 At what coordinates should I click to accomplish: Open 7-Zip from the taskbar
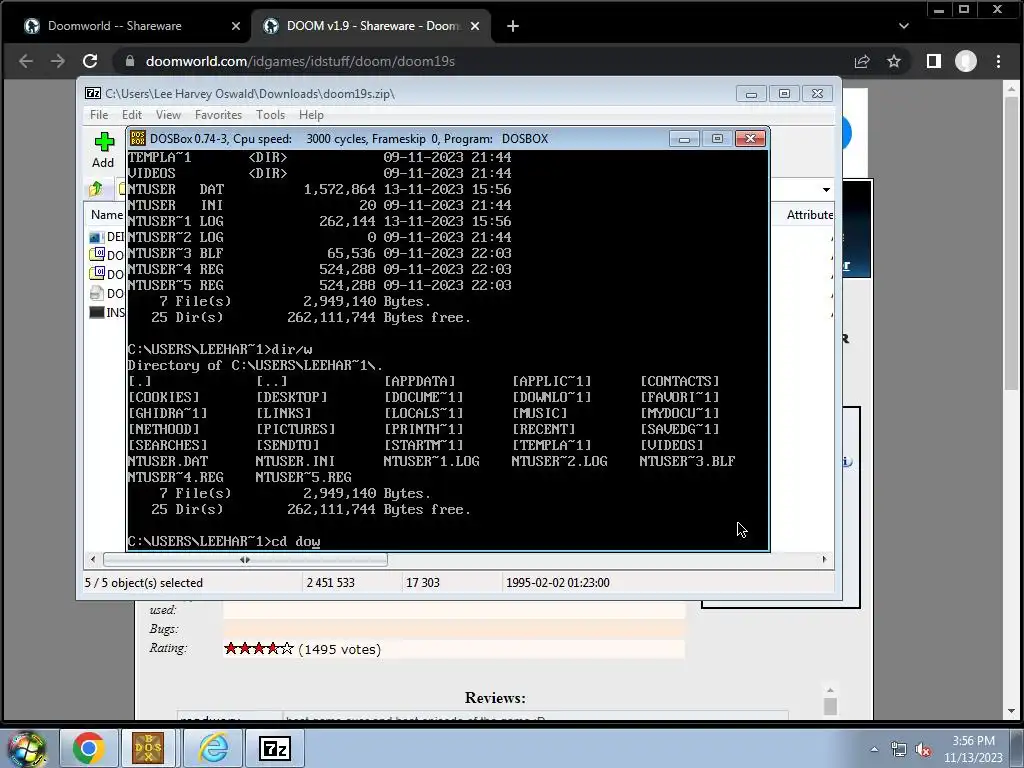274,748
